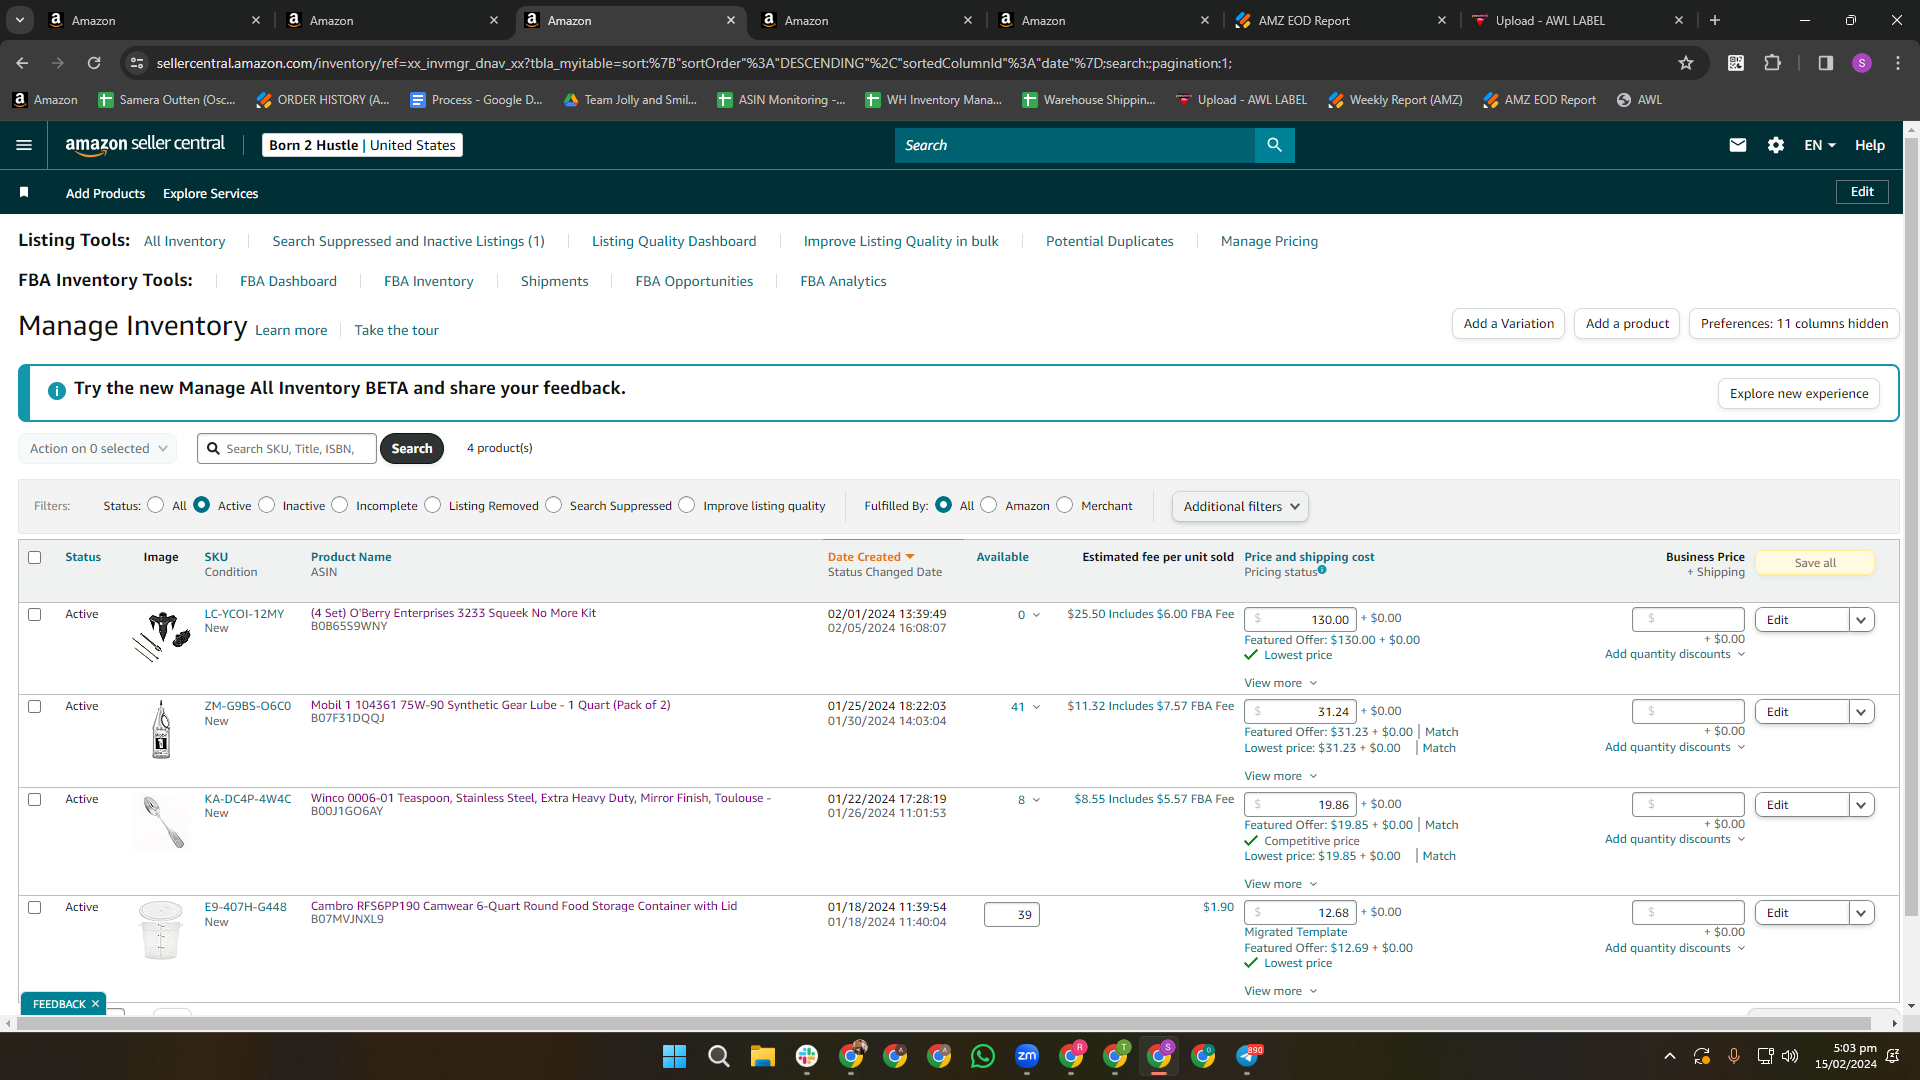The height and width of the screenshot is (1080, 1920).
Task: Expand the Additional filters dropdown
Action: click(x=1240, y=506)
